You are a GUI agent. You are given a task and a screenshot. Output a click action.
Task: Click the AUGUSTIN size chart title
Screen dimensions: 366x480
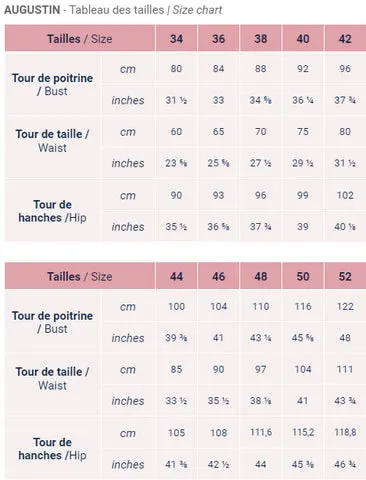pyautogui.click(x=113, y=10)
